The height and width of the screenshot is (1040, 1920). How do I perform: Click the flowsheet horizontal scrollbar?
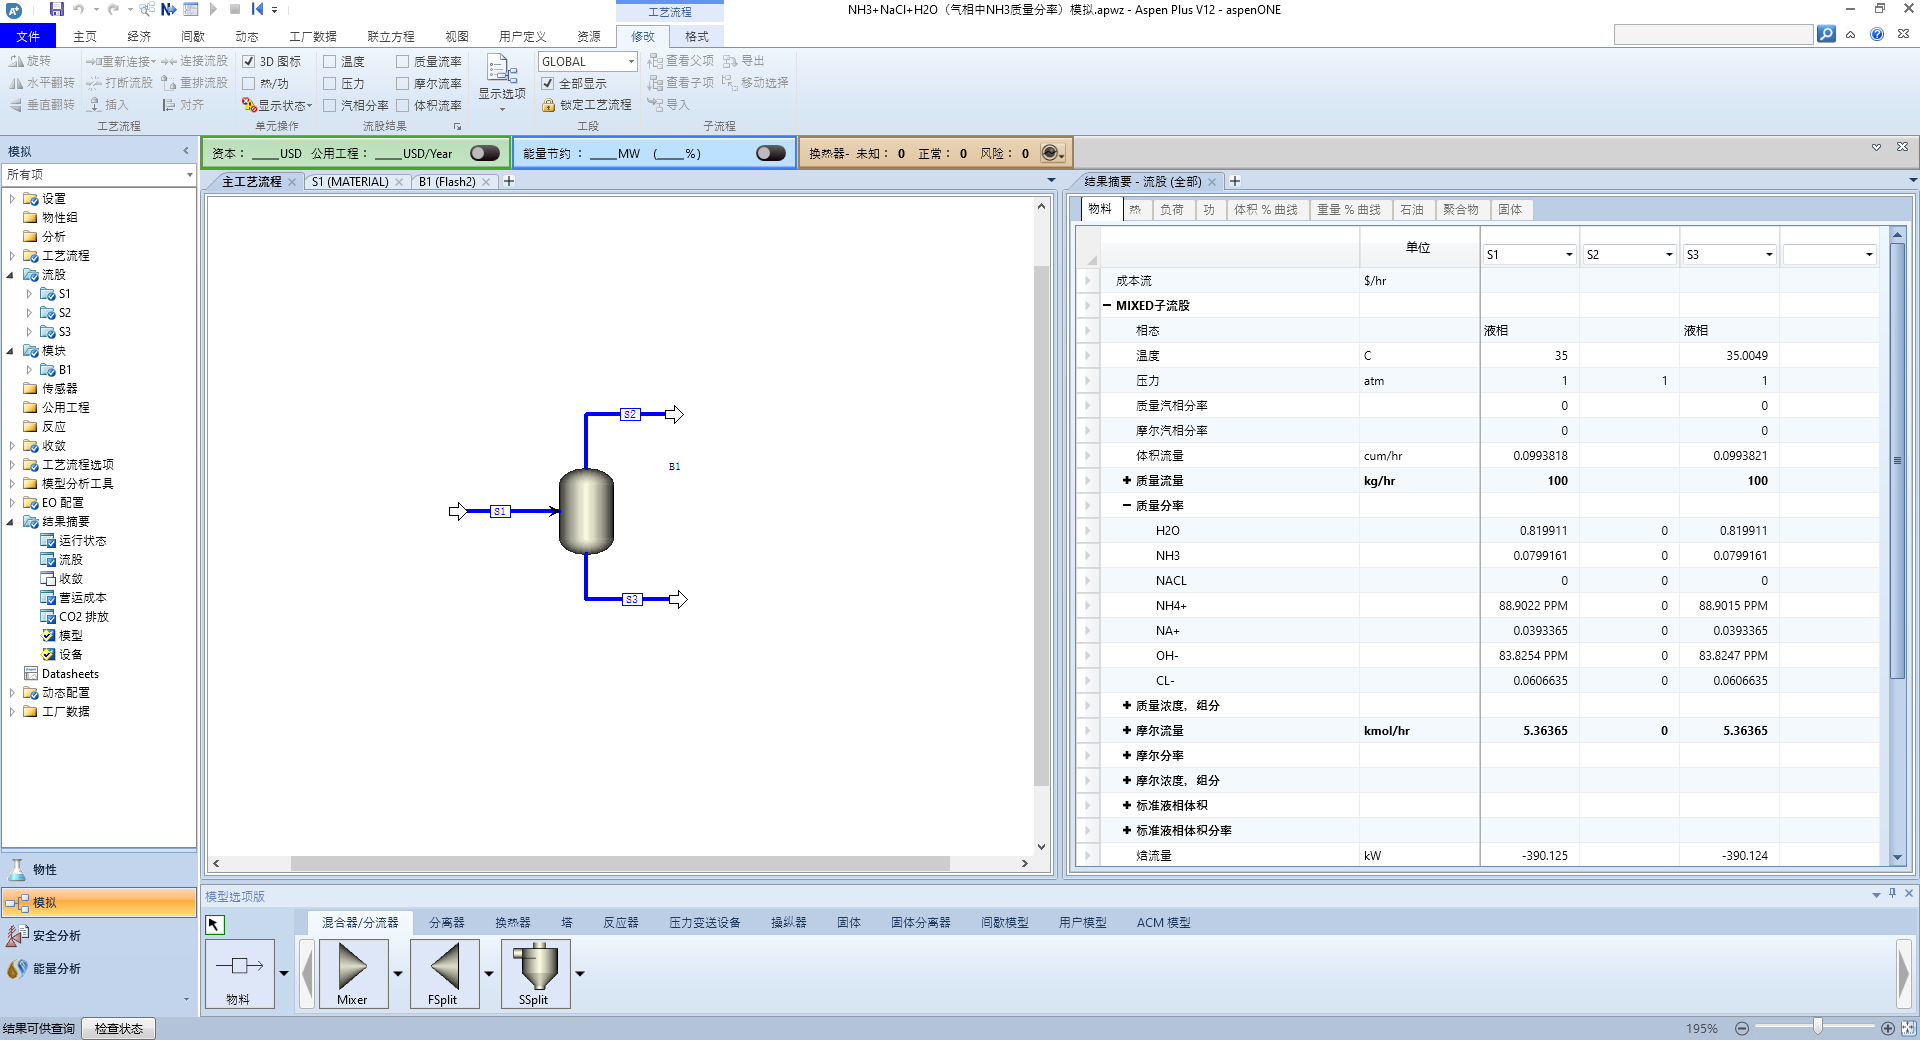click(x=620, y=863)
